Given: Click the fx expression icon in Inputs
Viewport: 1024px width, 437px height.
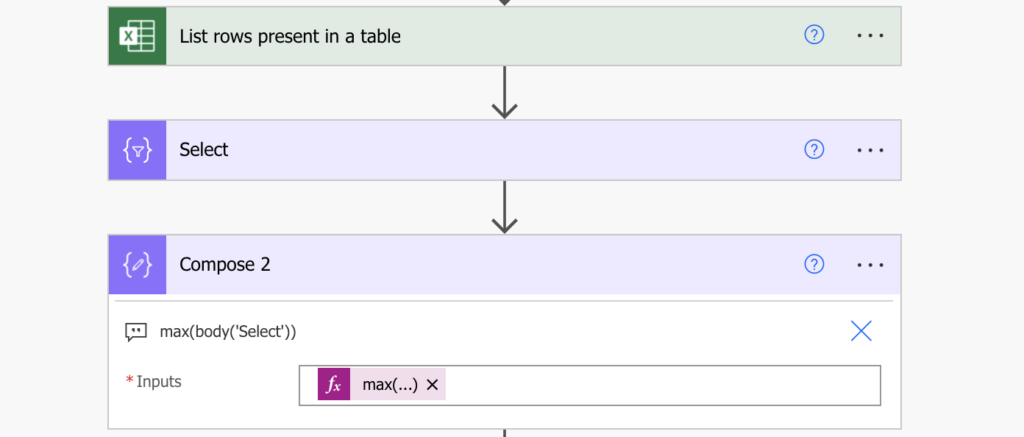Looking at the screenshot, I should 334,384.
